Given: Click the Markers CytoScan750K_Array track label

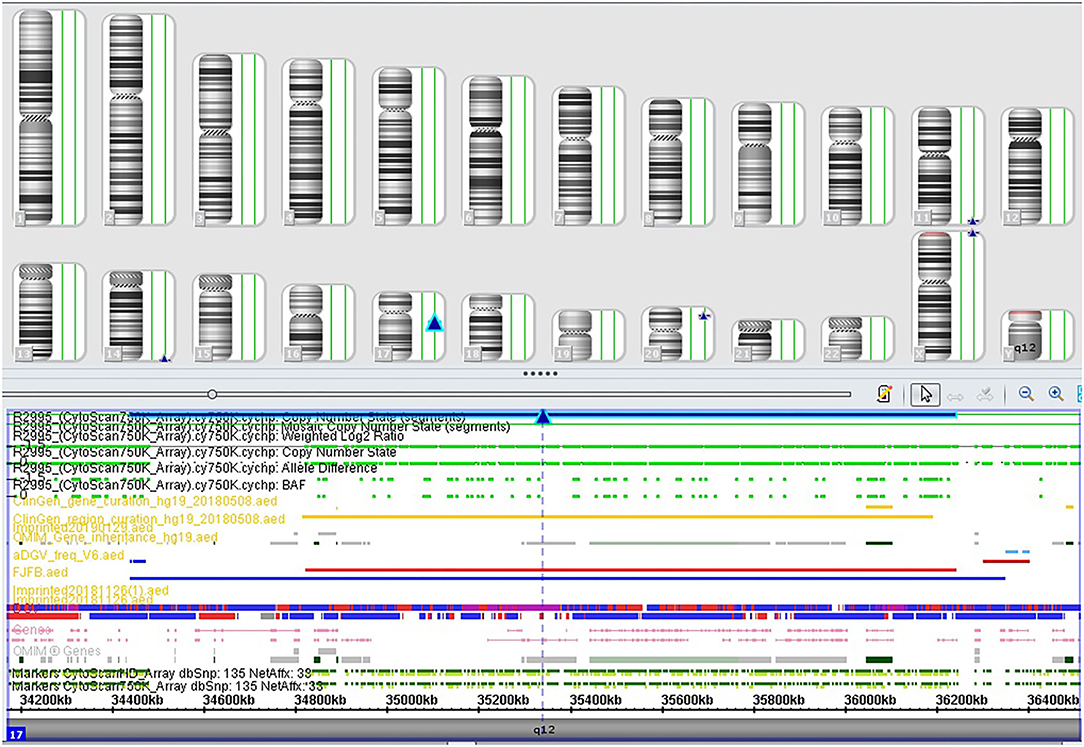Looking at the screenshot, I should pyautogui.click(x=168, y=686).
